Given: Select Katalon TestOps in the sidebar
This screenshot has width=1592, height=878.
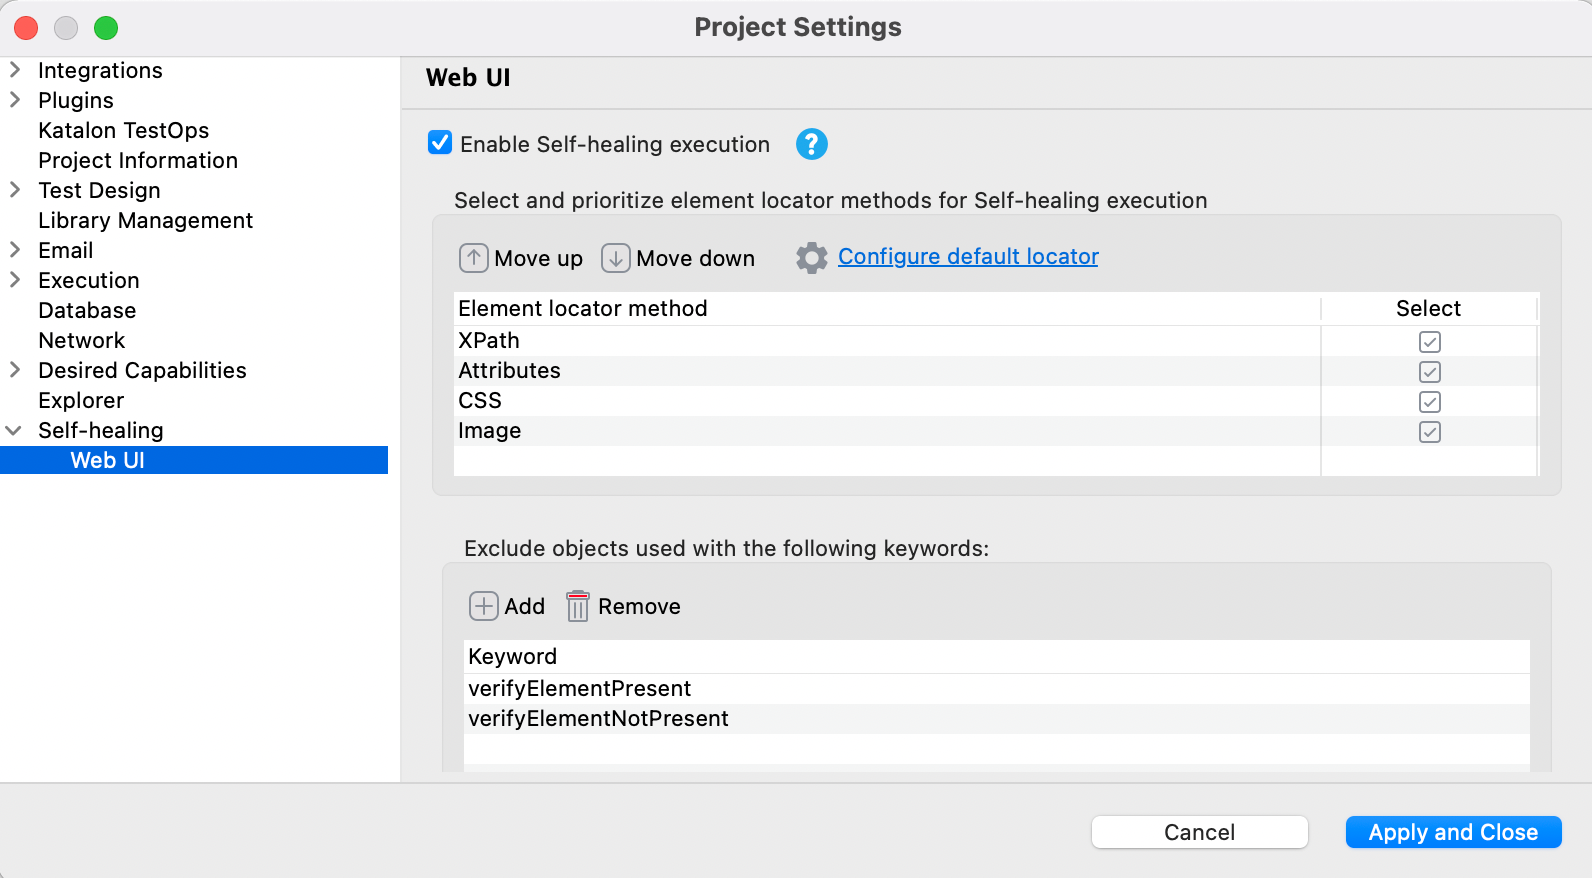Looking at the screenshot, I should pyautogui.click(x=124, y=130).
